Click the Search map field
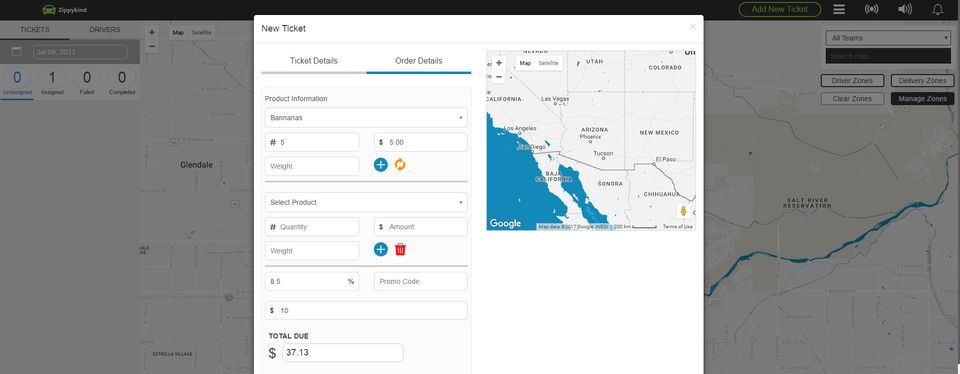 888,56
